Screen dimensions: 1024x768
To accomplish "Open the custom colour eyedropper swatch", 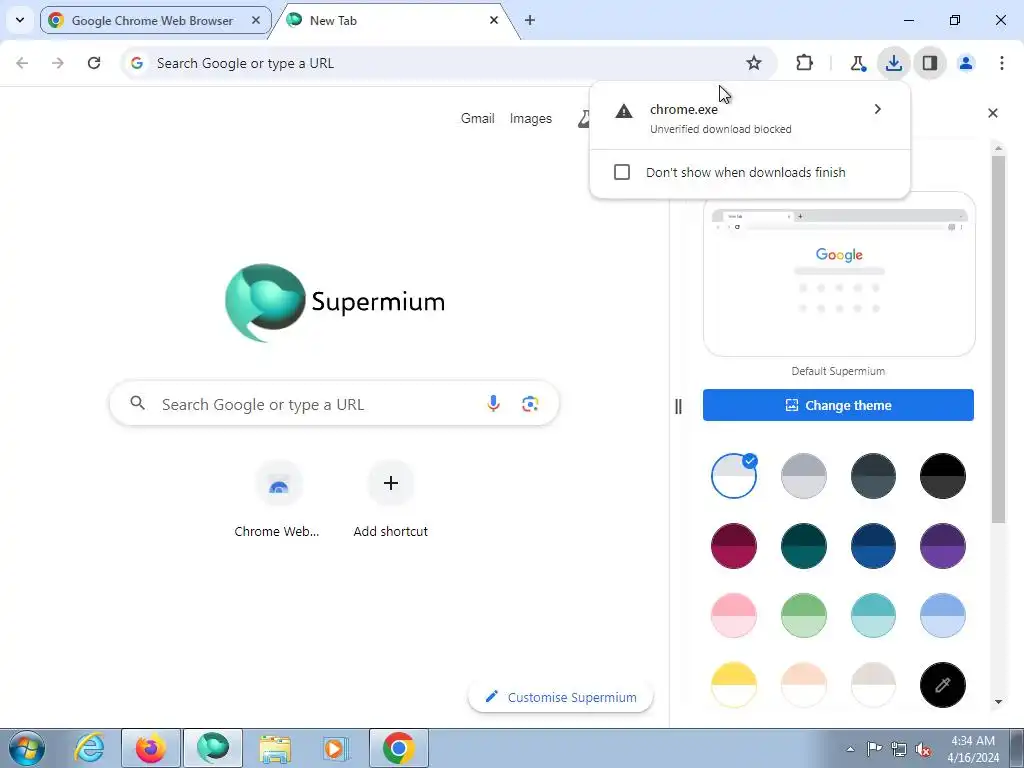I will [942, 685].
